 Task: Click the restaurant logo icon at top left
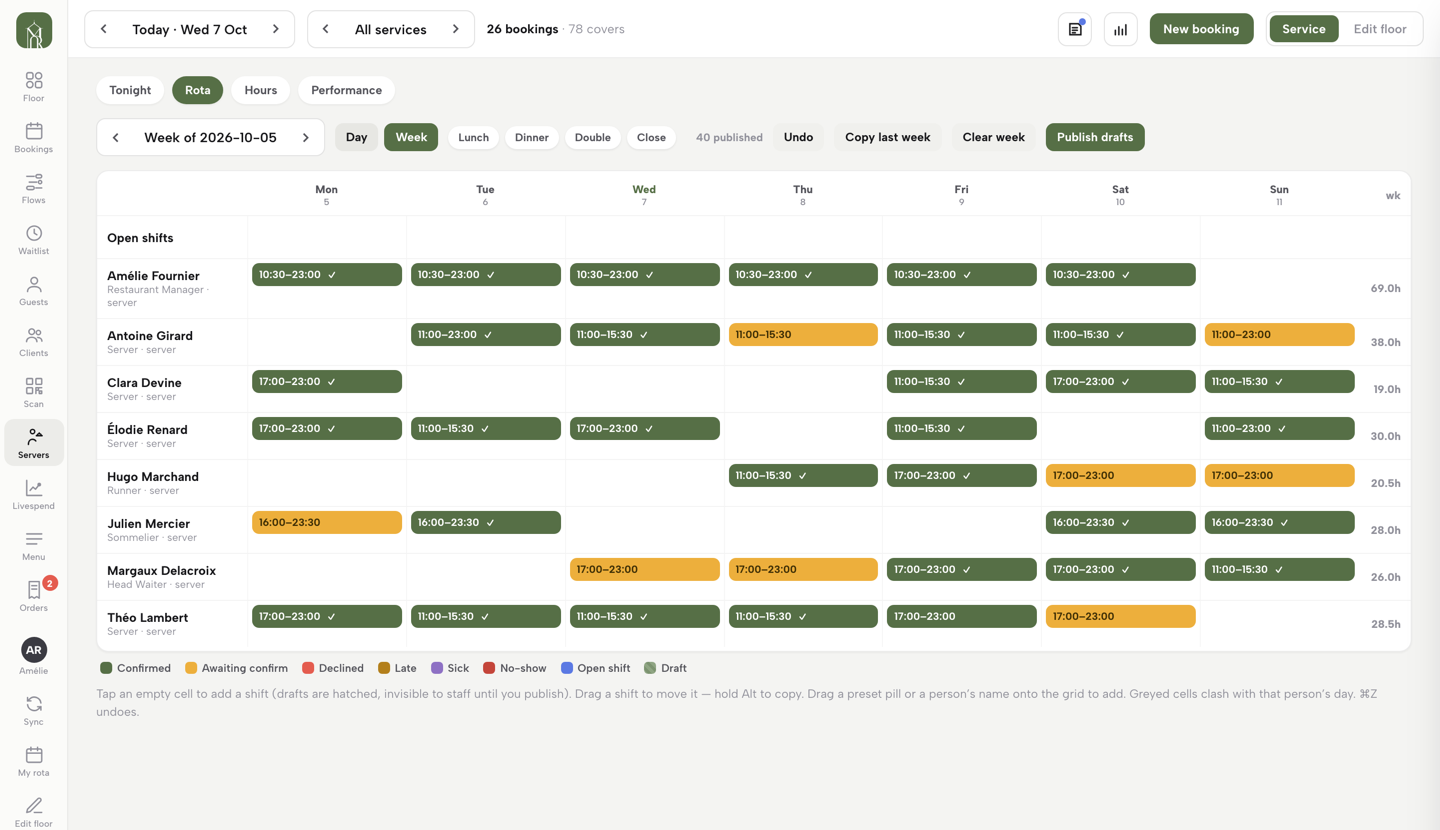coord(34,30)
